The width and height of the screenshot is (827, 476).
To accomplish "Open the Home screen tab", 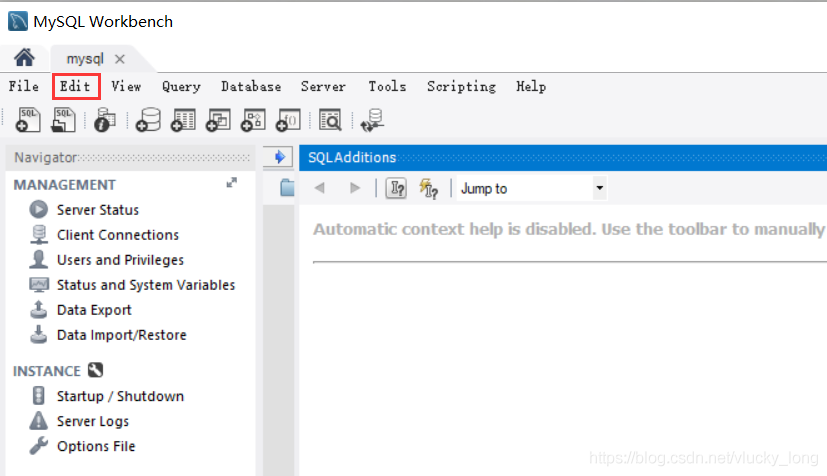I will click(24, 57).
